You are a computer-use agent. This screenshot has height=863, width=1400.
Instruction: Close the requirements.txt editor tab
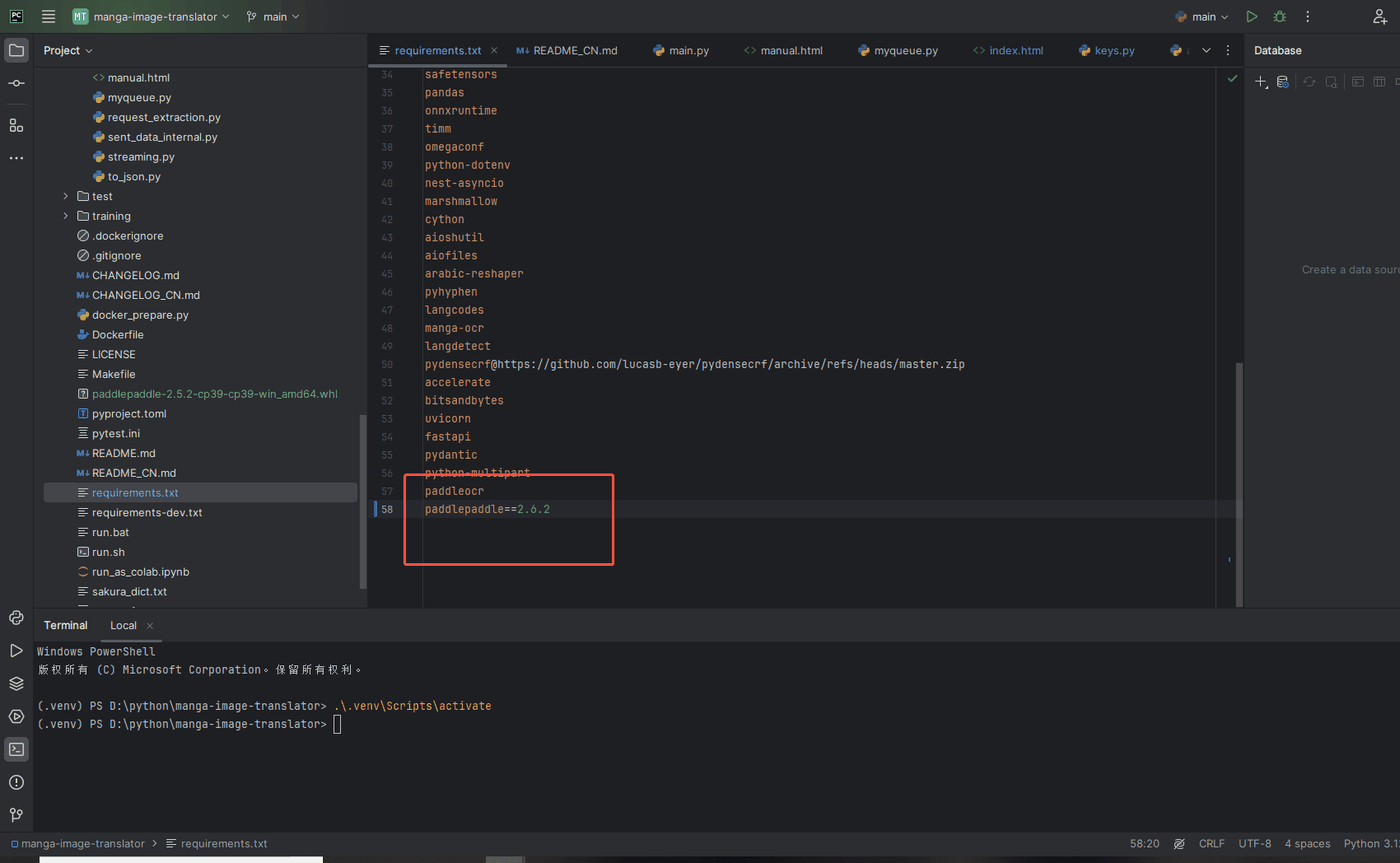click(494, 50)
